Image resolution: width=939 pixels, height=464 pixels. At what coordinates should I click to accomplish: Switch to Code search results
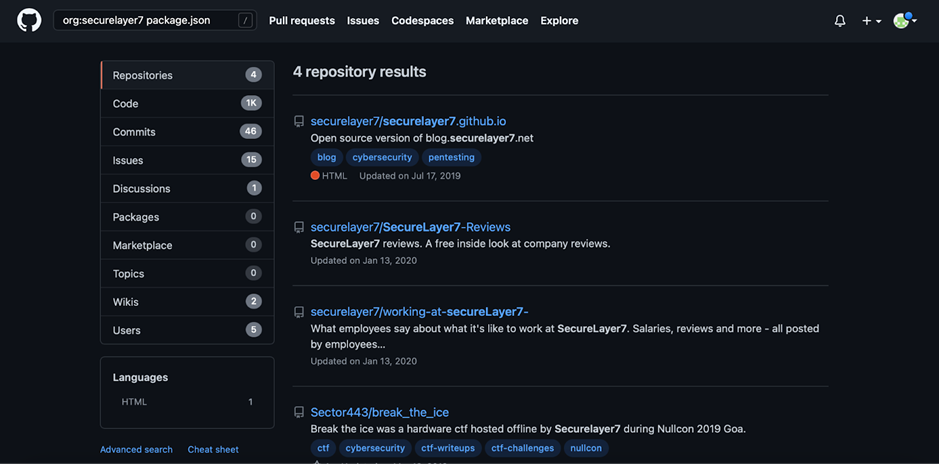click(187, 104)
